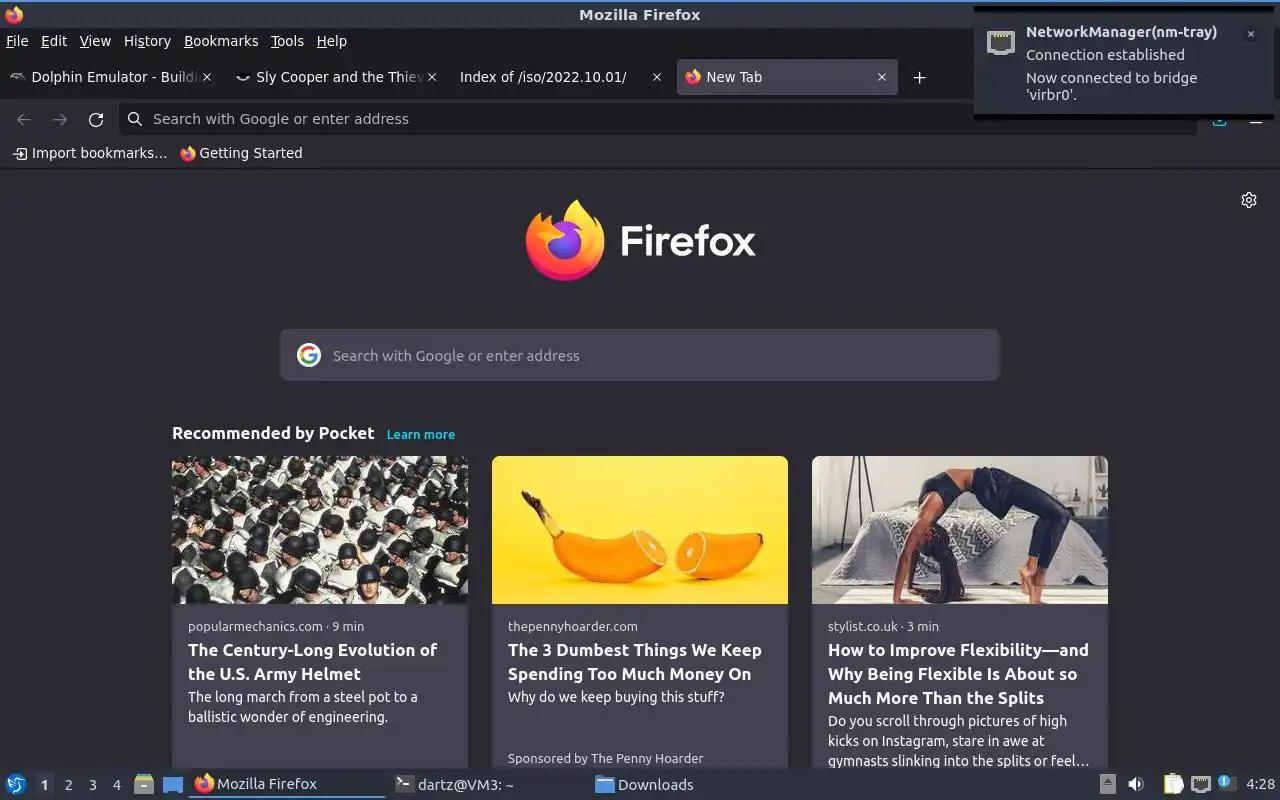Open the Help menu
The height and width of the screenshot is (800, 1280).
(x=332, y=41)
